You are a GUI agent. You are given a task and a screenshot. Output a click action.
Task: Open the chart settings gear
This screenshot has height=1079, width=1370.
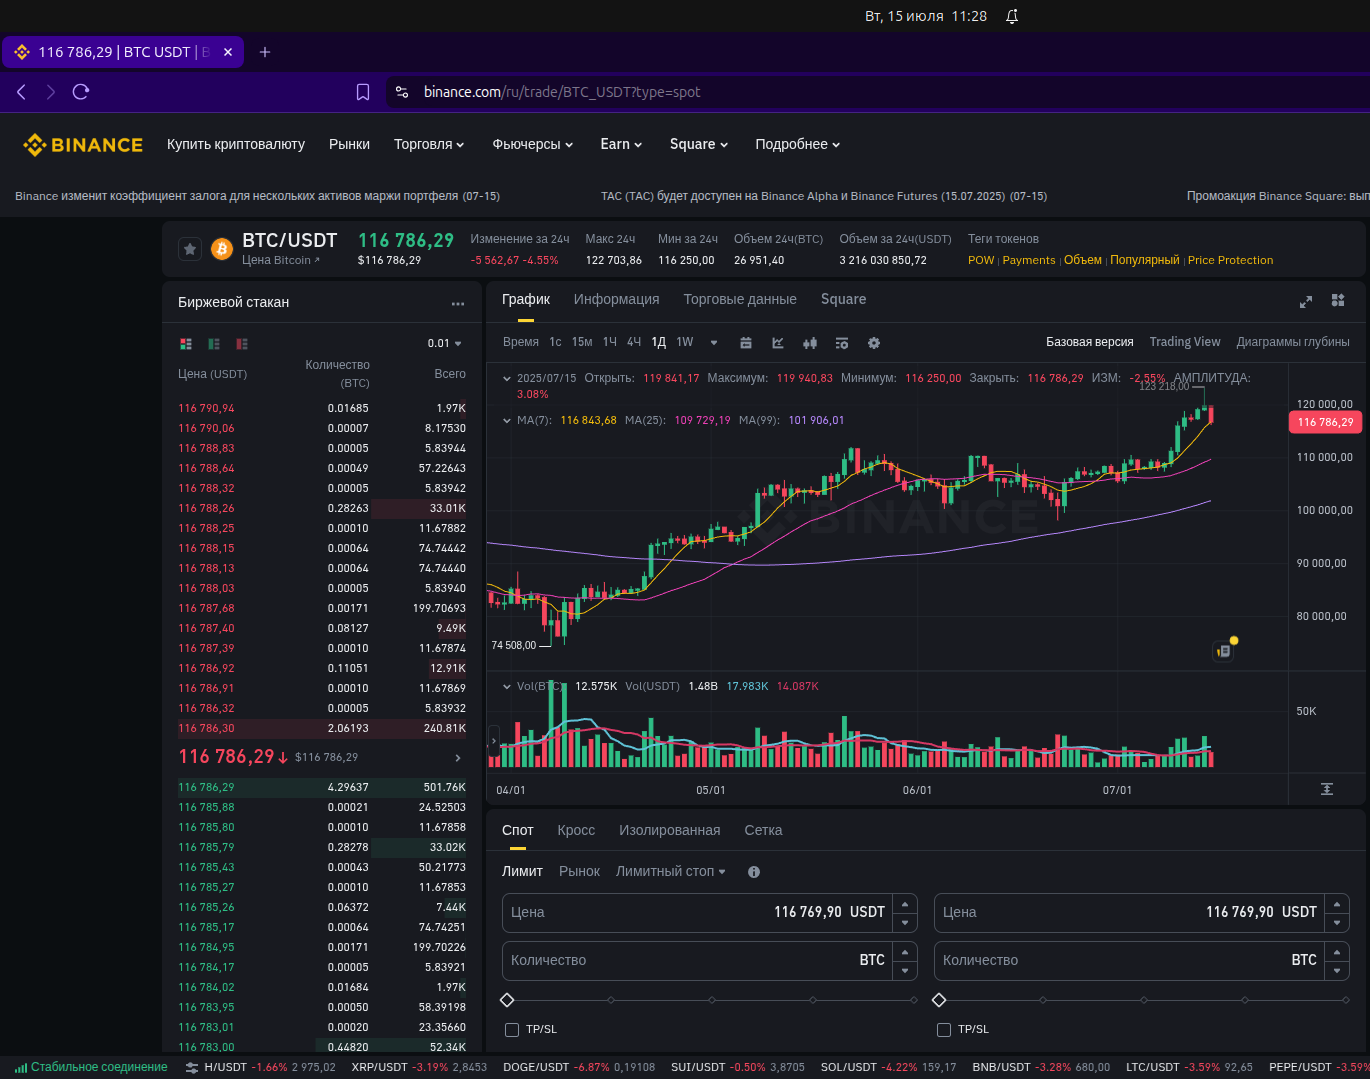874,343
